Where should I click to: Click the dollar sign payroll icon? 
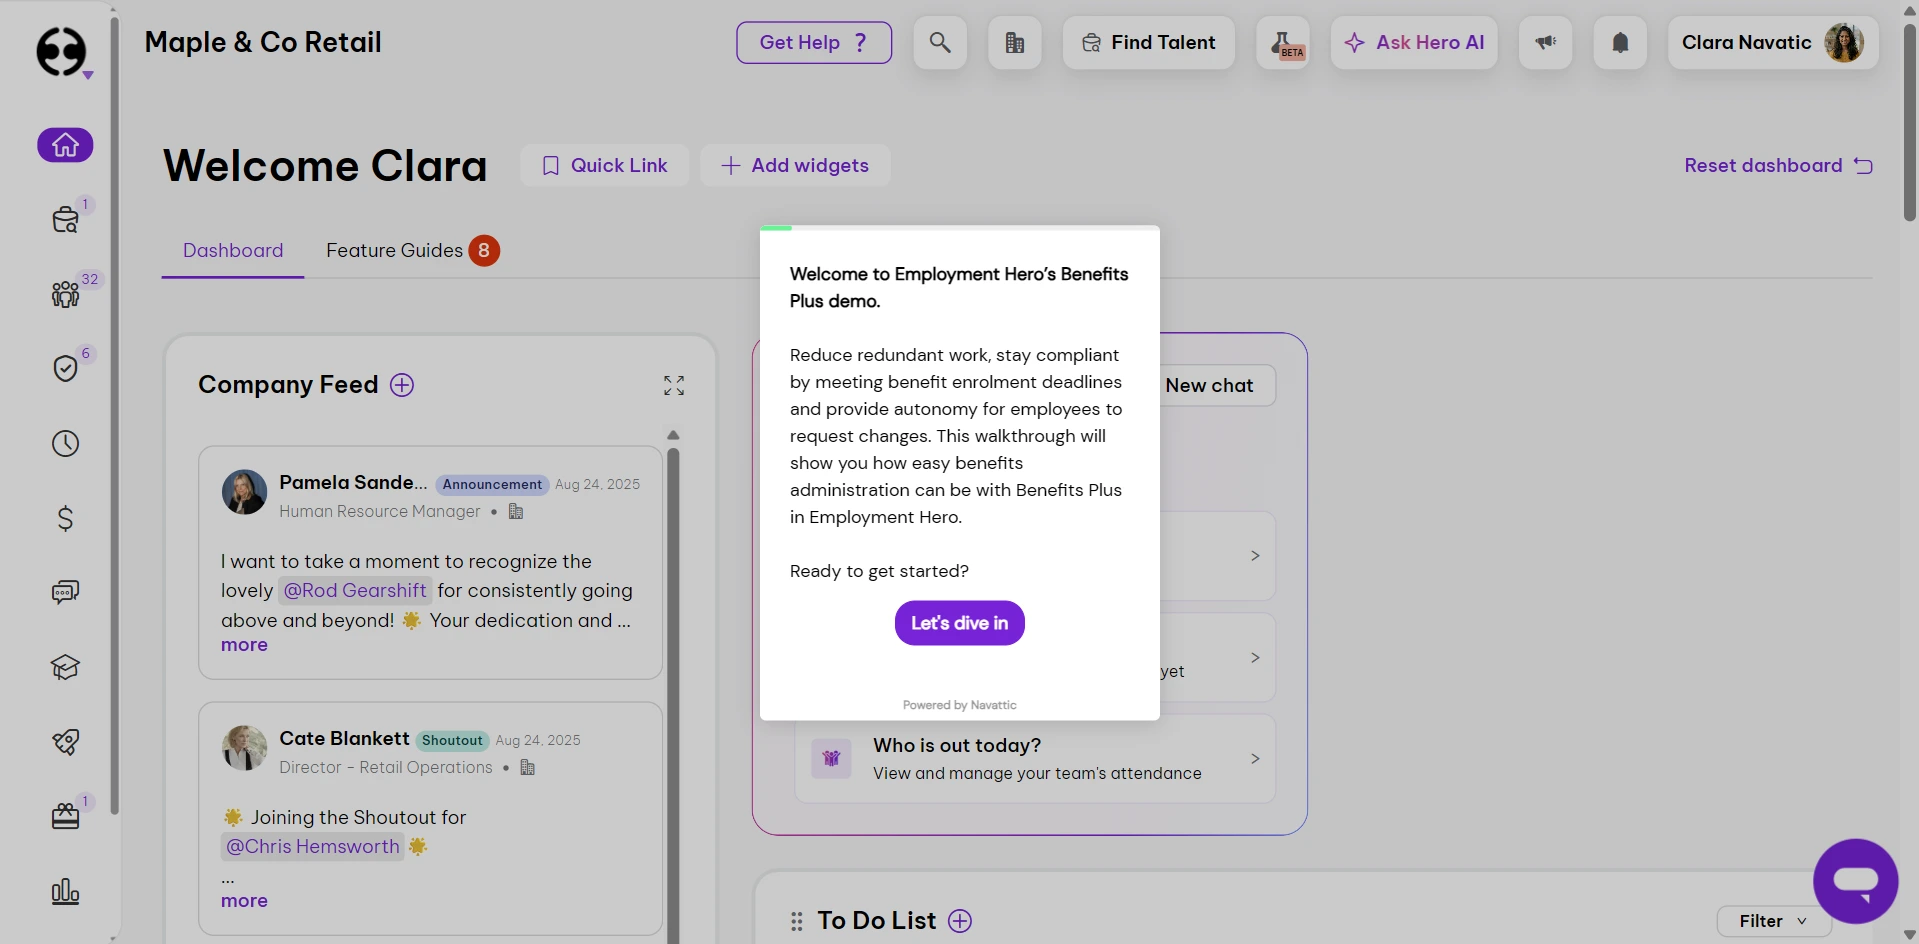pos(65,518)
